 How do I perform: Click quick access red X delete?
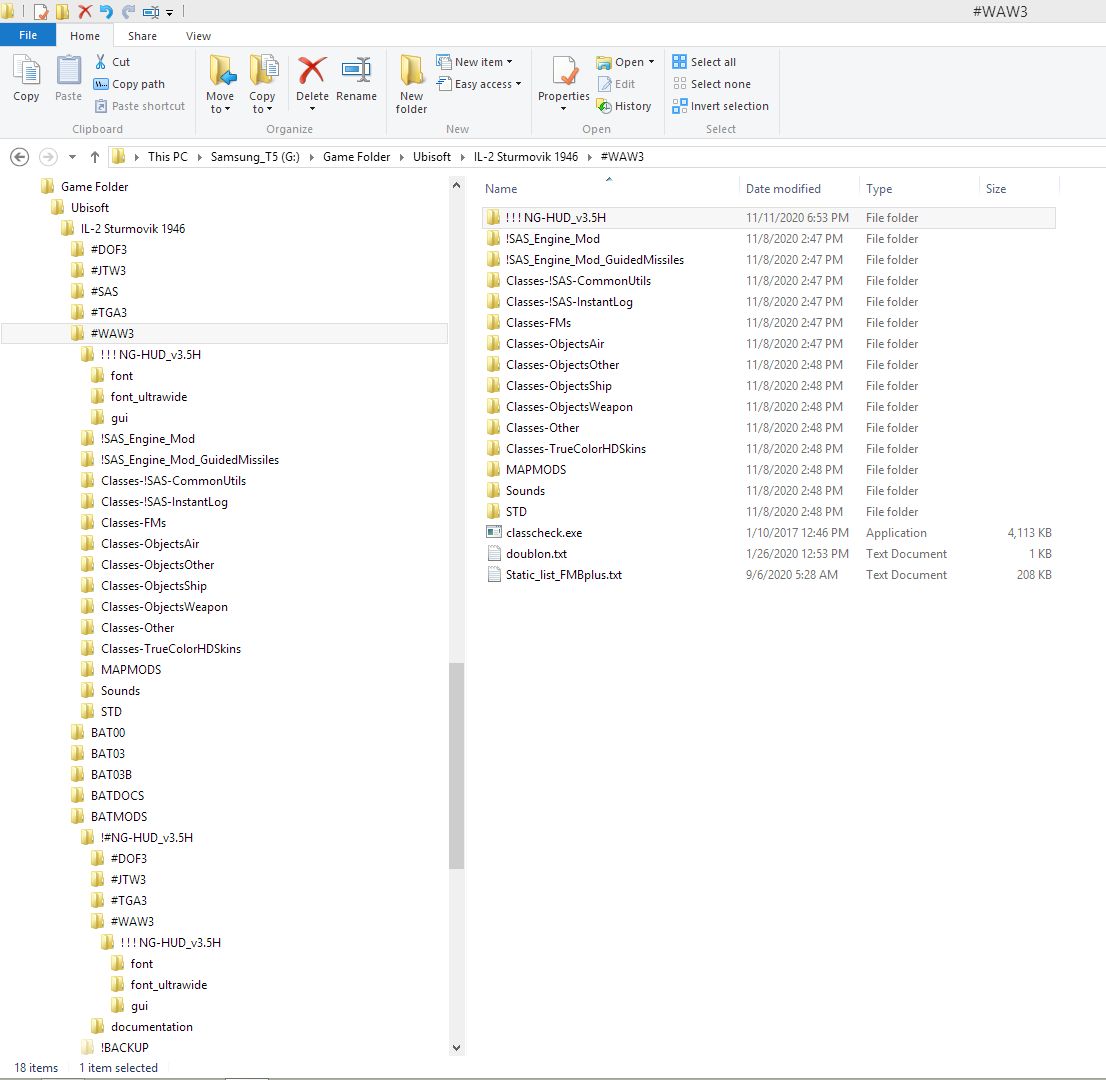[x=85, y=11]
